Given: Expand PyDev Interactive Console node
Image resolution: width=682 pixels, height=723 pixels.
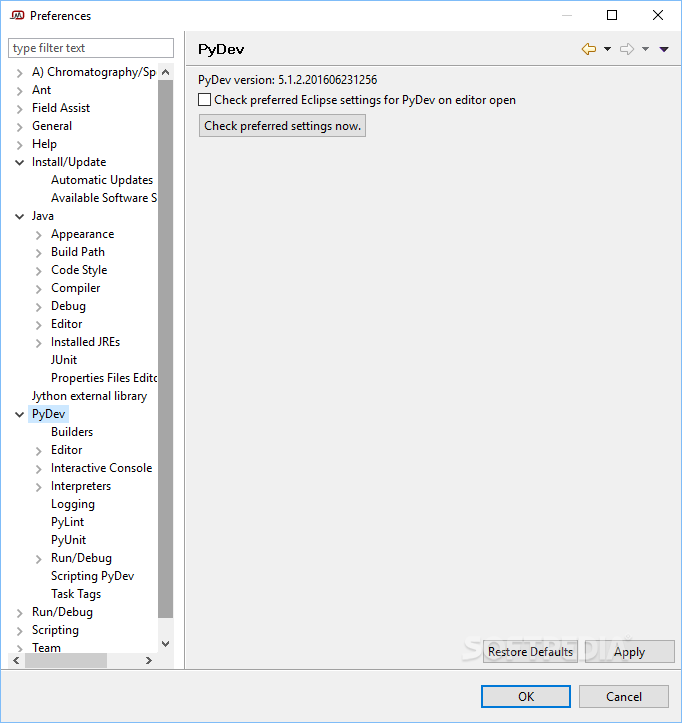Looking at the screenshot, I should 39,469.
